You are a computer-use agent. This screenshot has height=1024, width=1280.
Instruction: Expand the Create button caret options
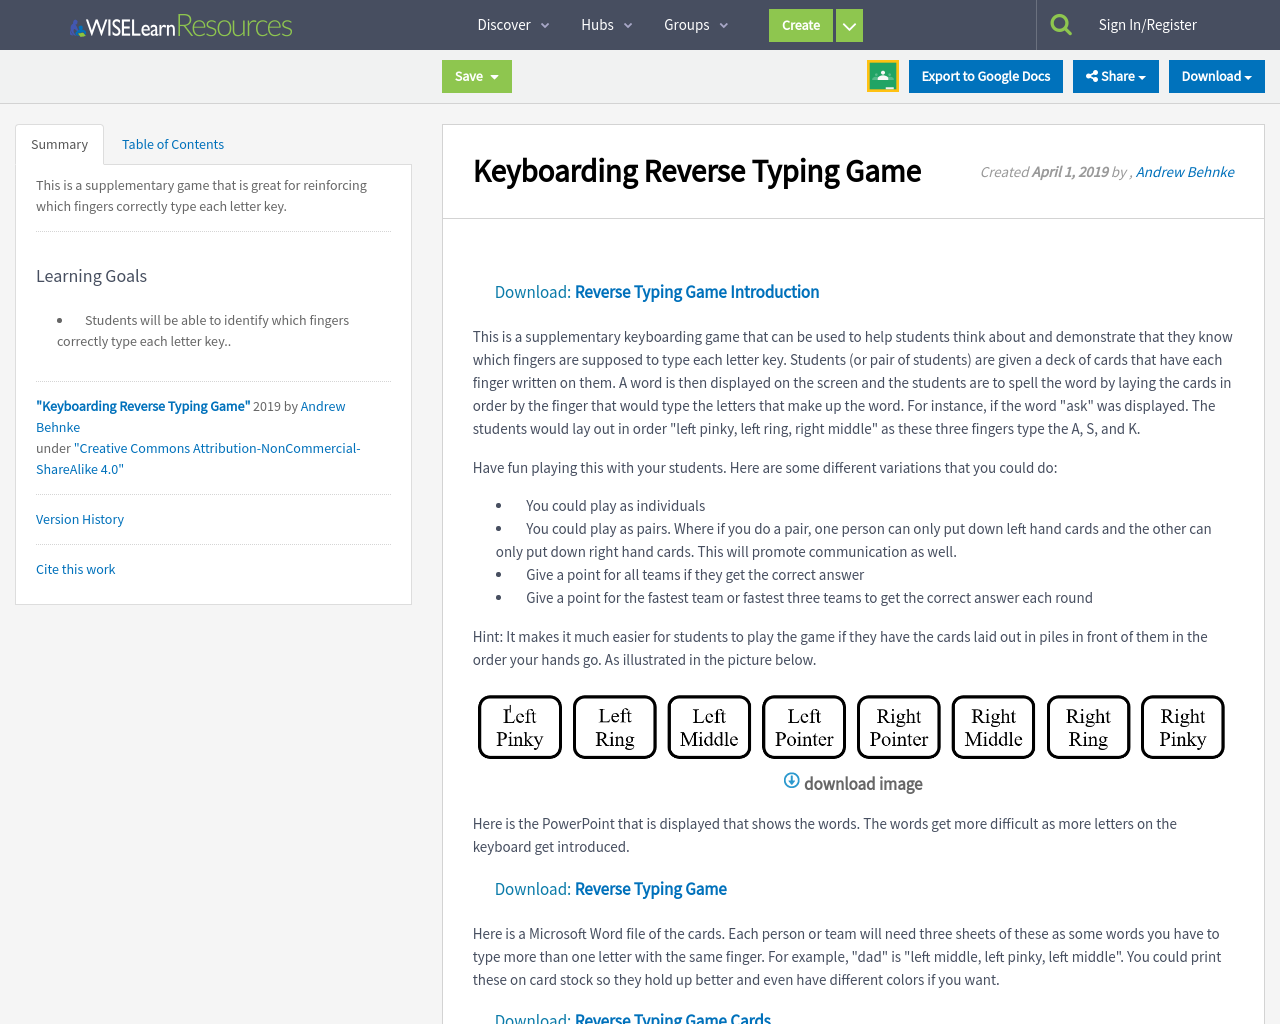click(848, 24)
